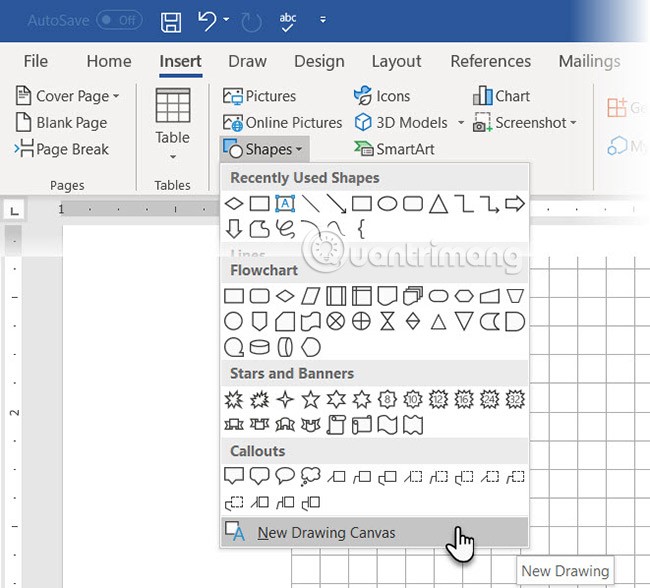Select the Flowchart Document shape
Image resolution: width=650 pixels, height=588 pixels.
(387, 296)
